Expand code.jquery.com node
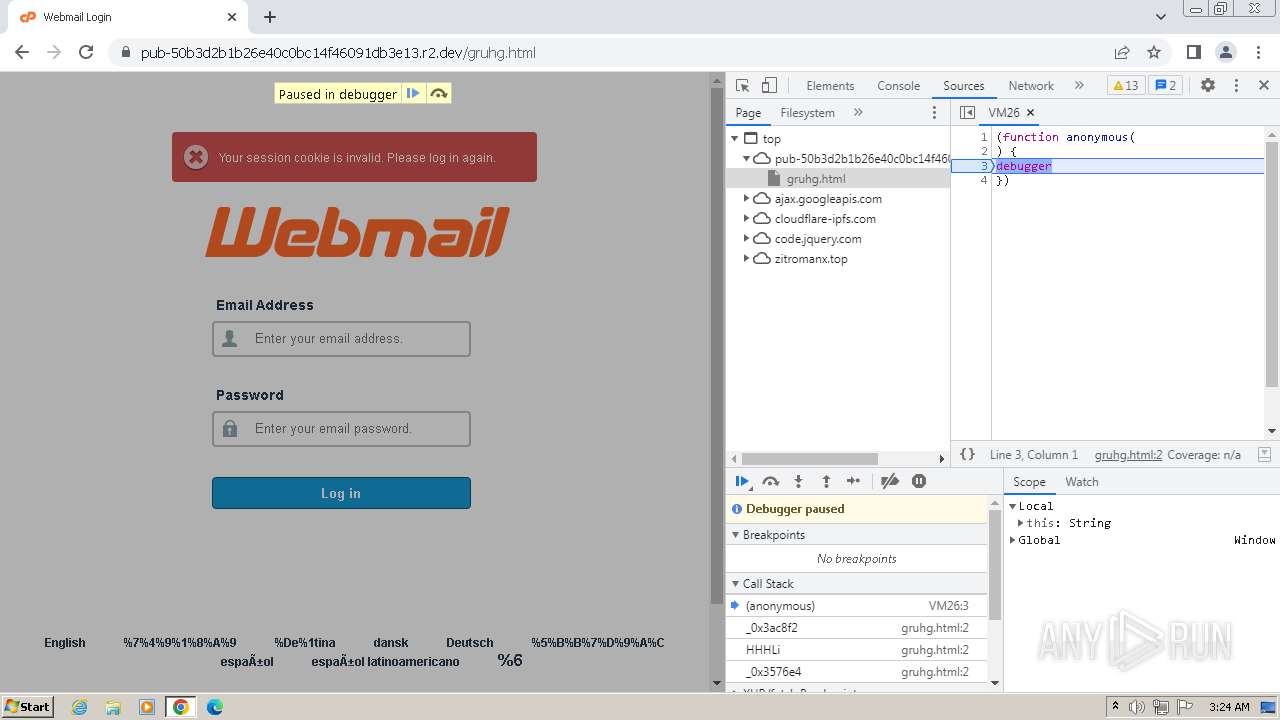 [746, 239]
